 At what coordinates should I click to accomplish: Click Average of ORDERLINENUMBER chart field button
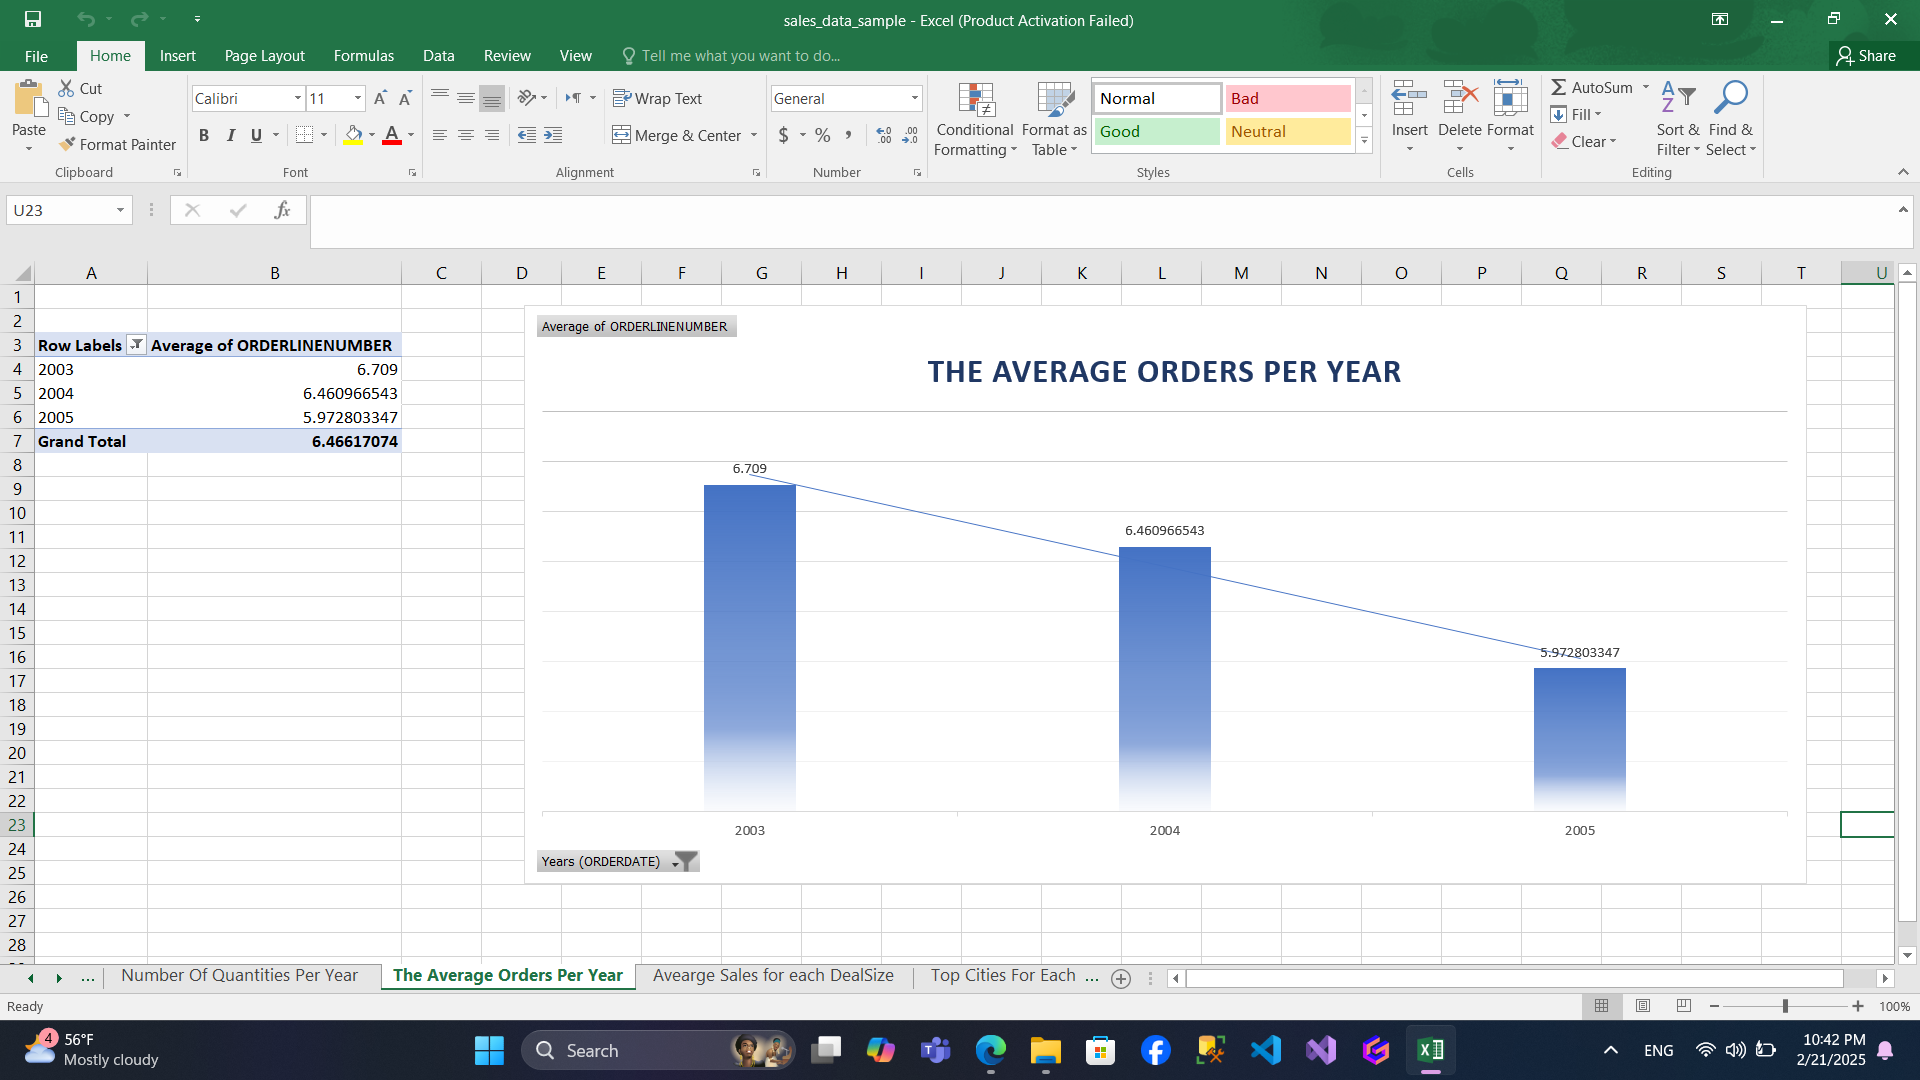pos(636,326)
